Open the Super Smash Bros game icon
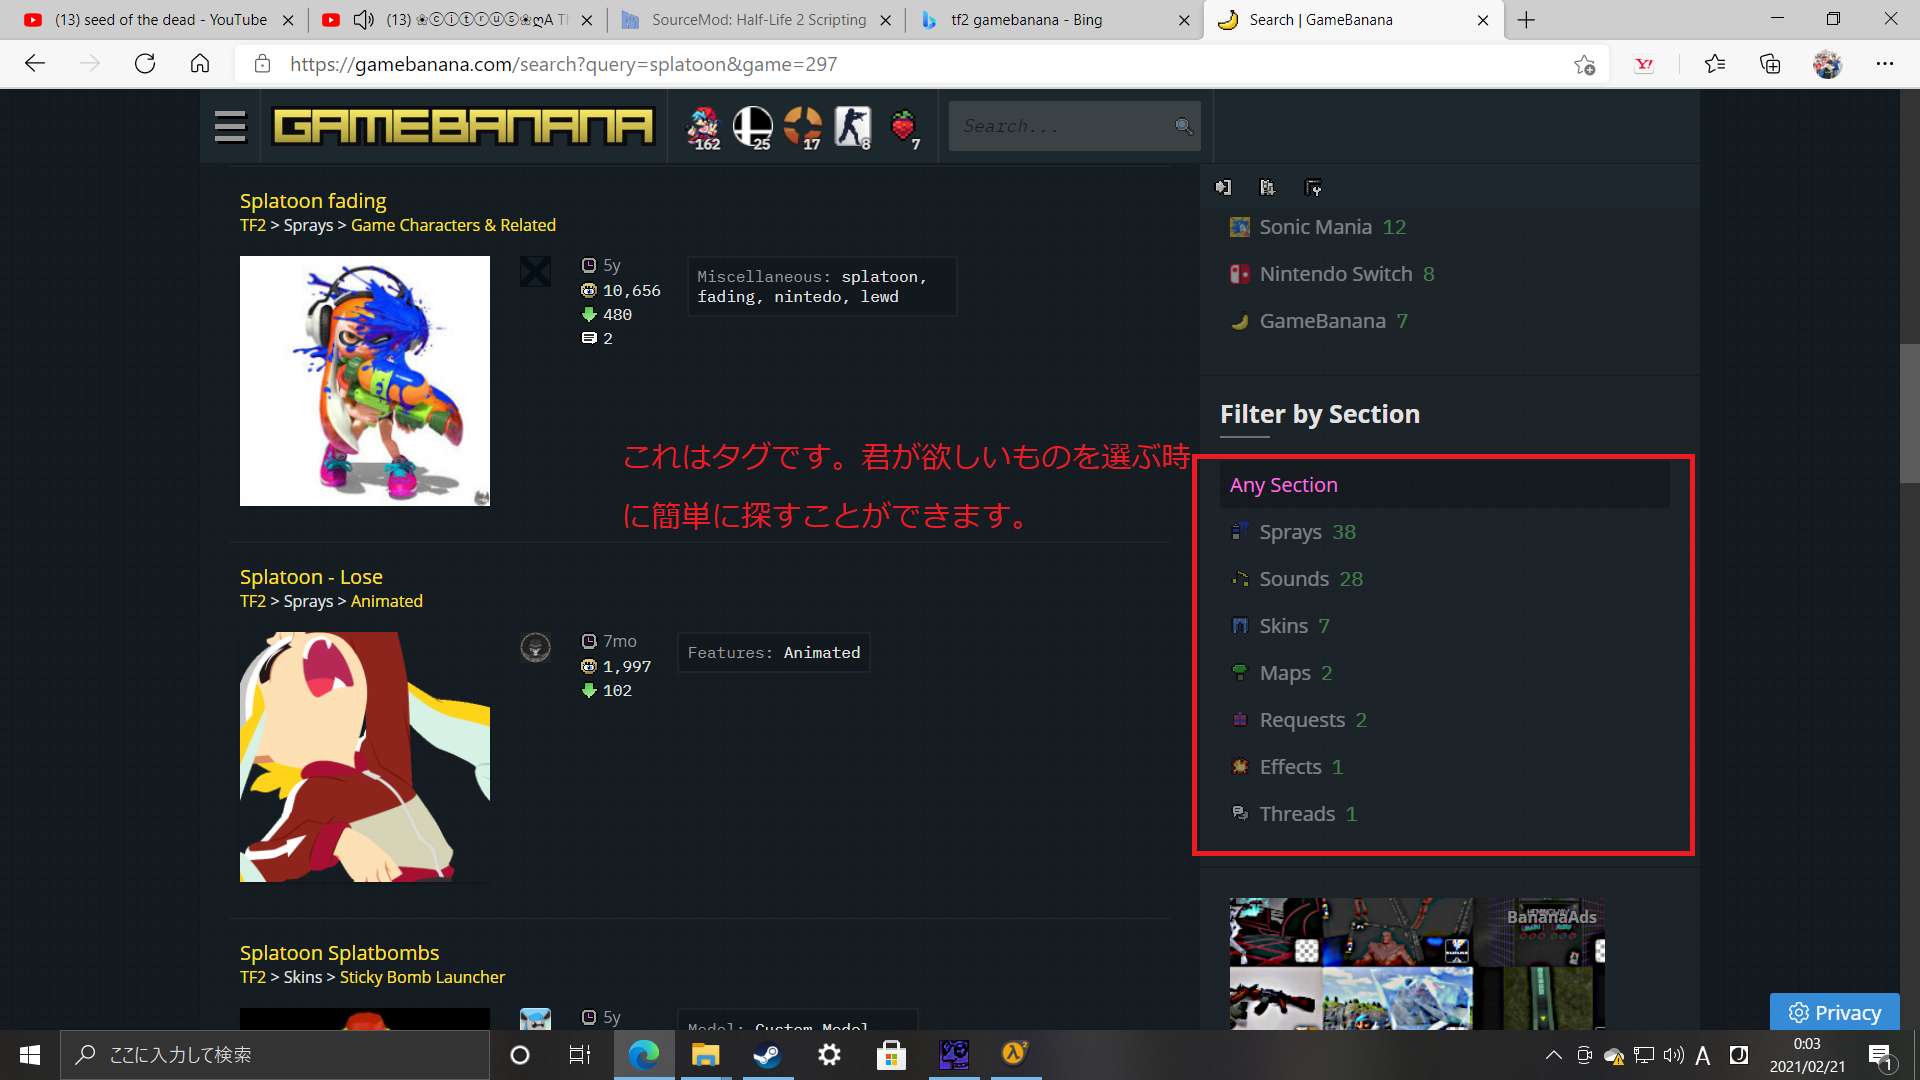 [x=752, y=126]
